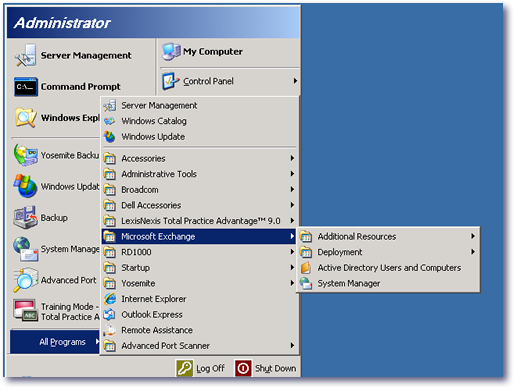
Task: Expand the Yosemite submenu arrow
Action: point(292,283)
